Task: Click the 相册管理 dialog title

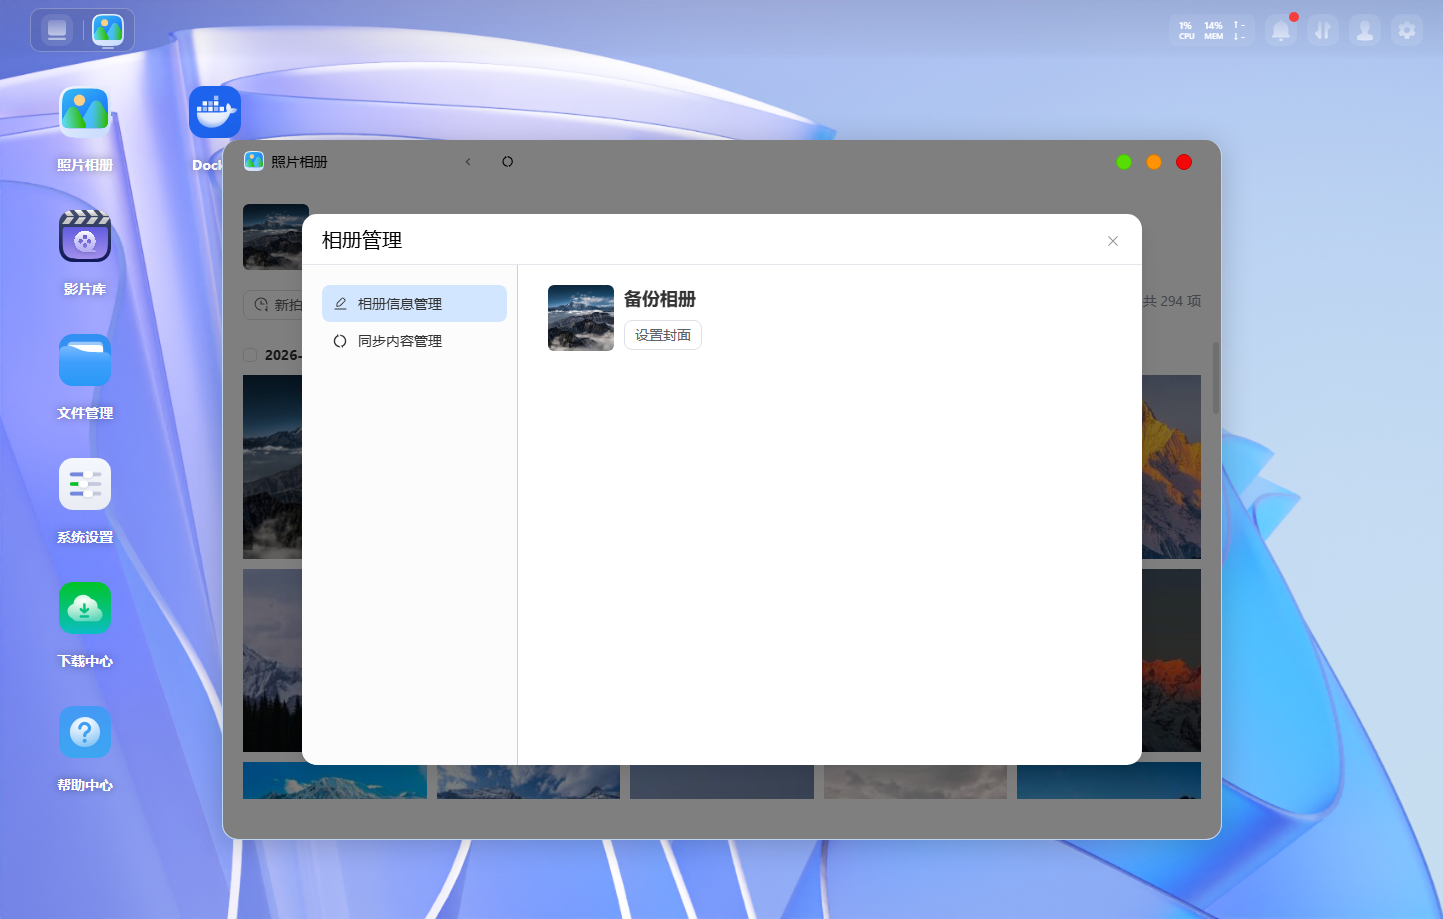Action: click(362, 240)
